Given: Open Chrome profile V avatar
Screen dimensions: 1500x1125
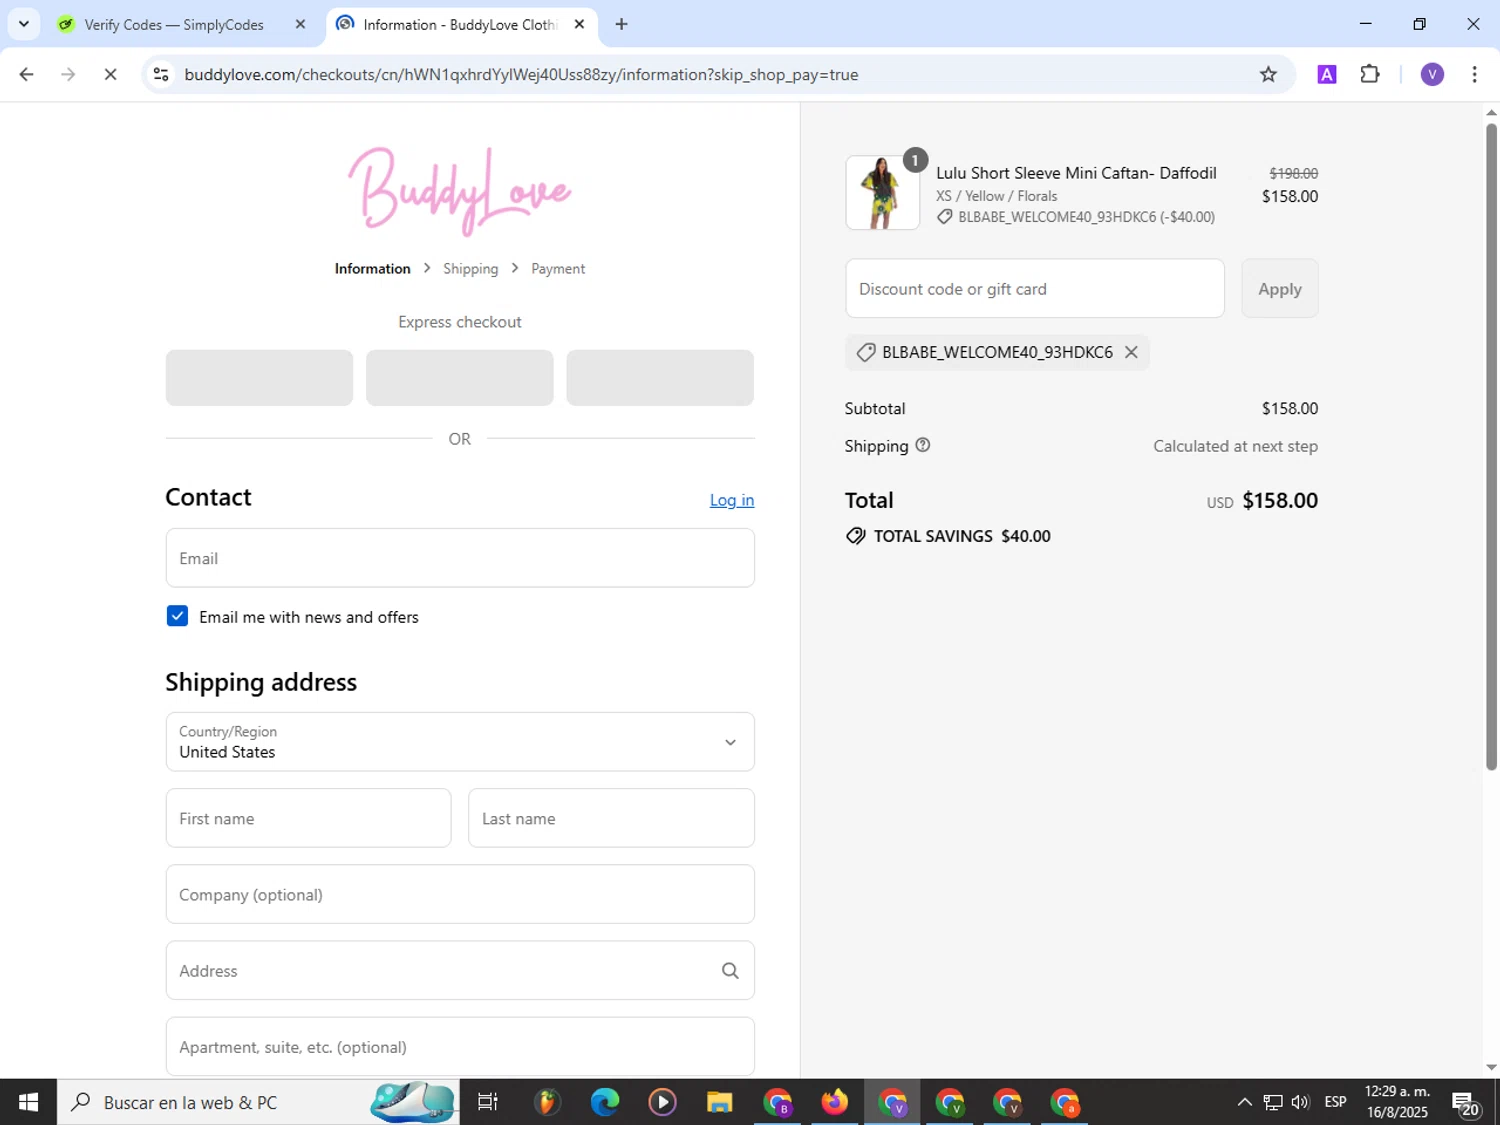Looking at the screenshot, I should [1432, 74].
